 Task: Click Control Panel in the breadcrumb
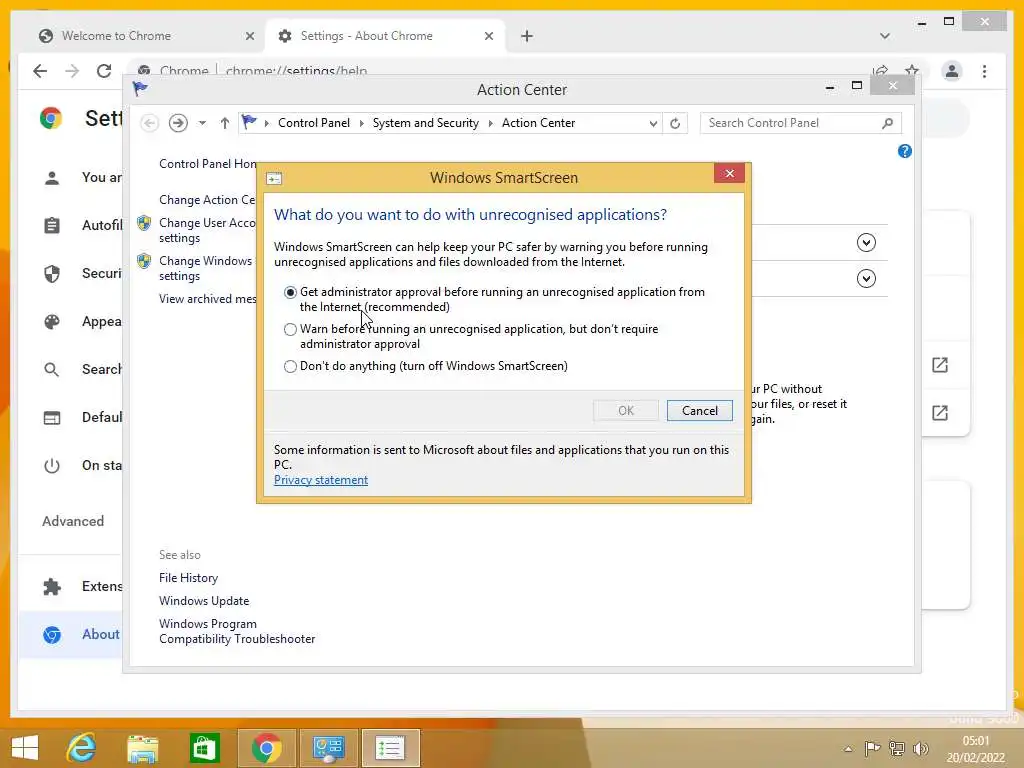(313, 123)
